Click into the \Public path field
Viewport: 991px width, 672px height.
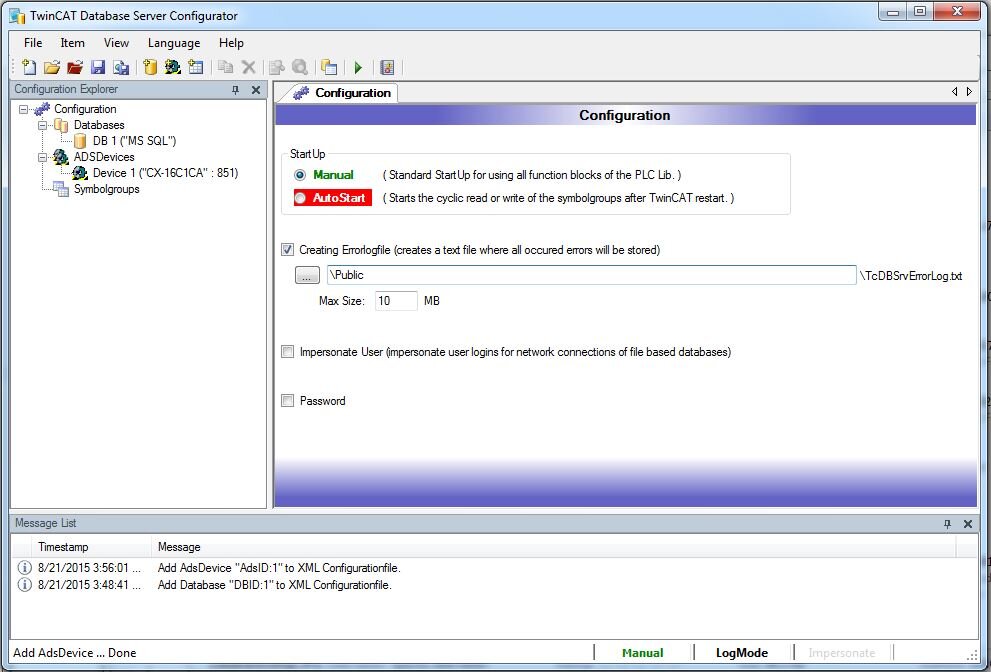[x=592, y=275]
